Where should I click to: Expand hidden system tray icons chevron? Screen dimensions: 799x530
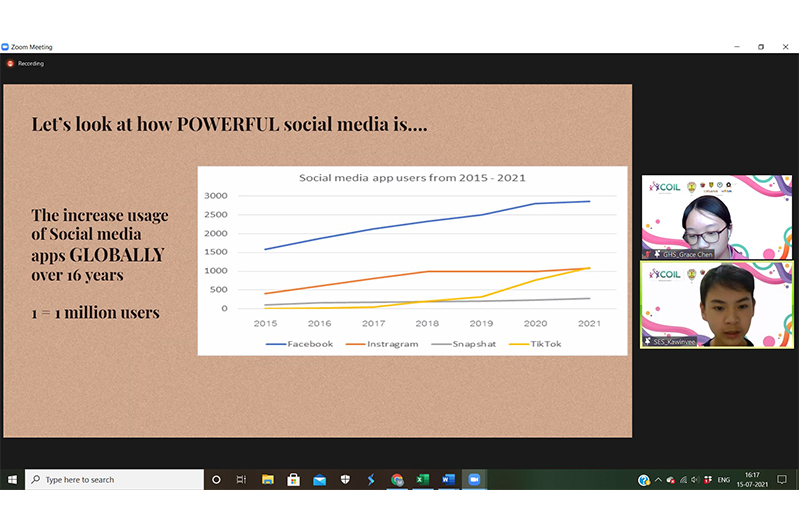pos(658,480)
